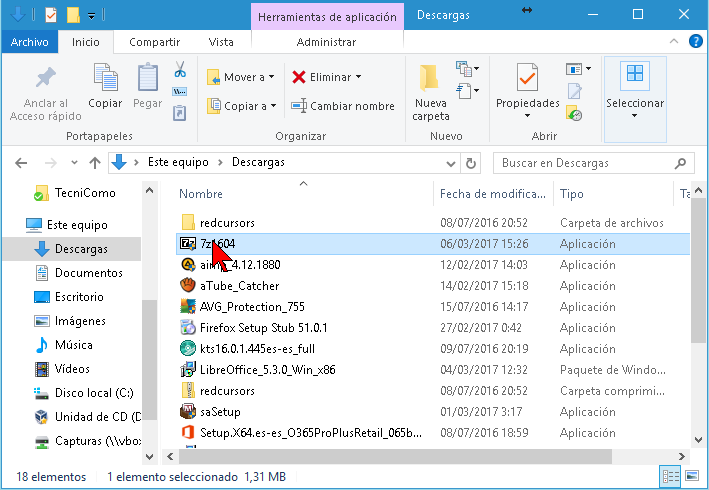709x490 pixels.
Task: Click the search magnifier icon
Action: point(680,163)
